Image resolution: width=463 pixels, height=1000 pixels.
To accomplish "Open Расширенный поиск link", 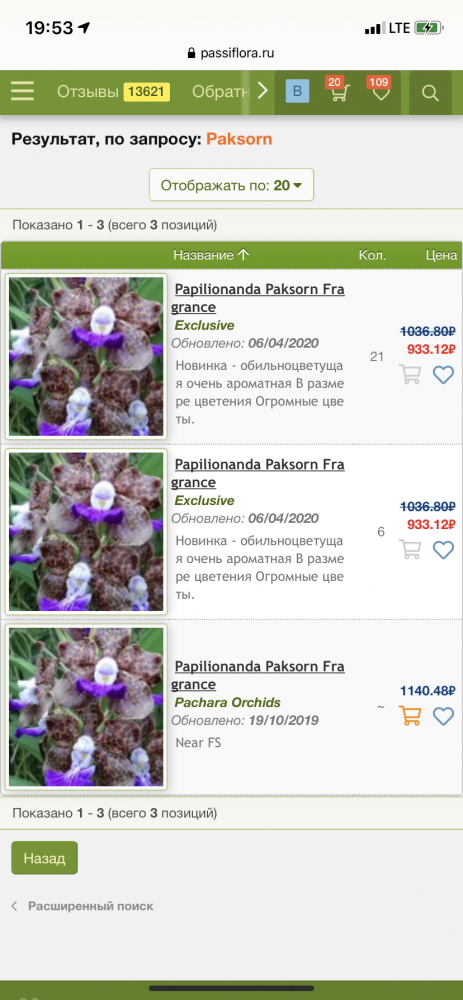I will [x=91, y=906].
